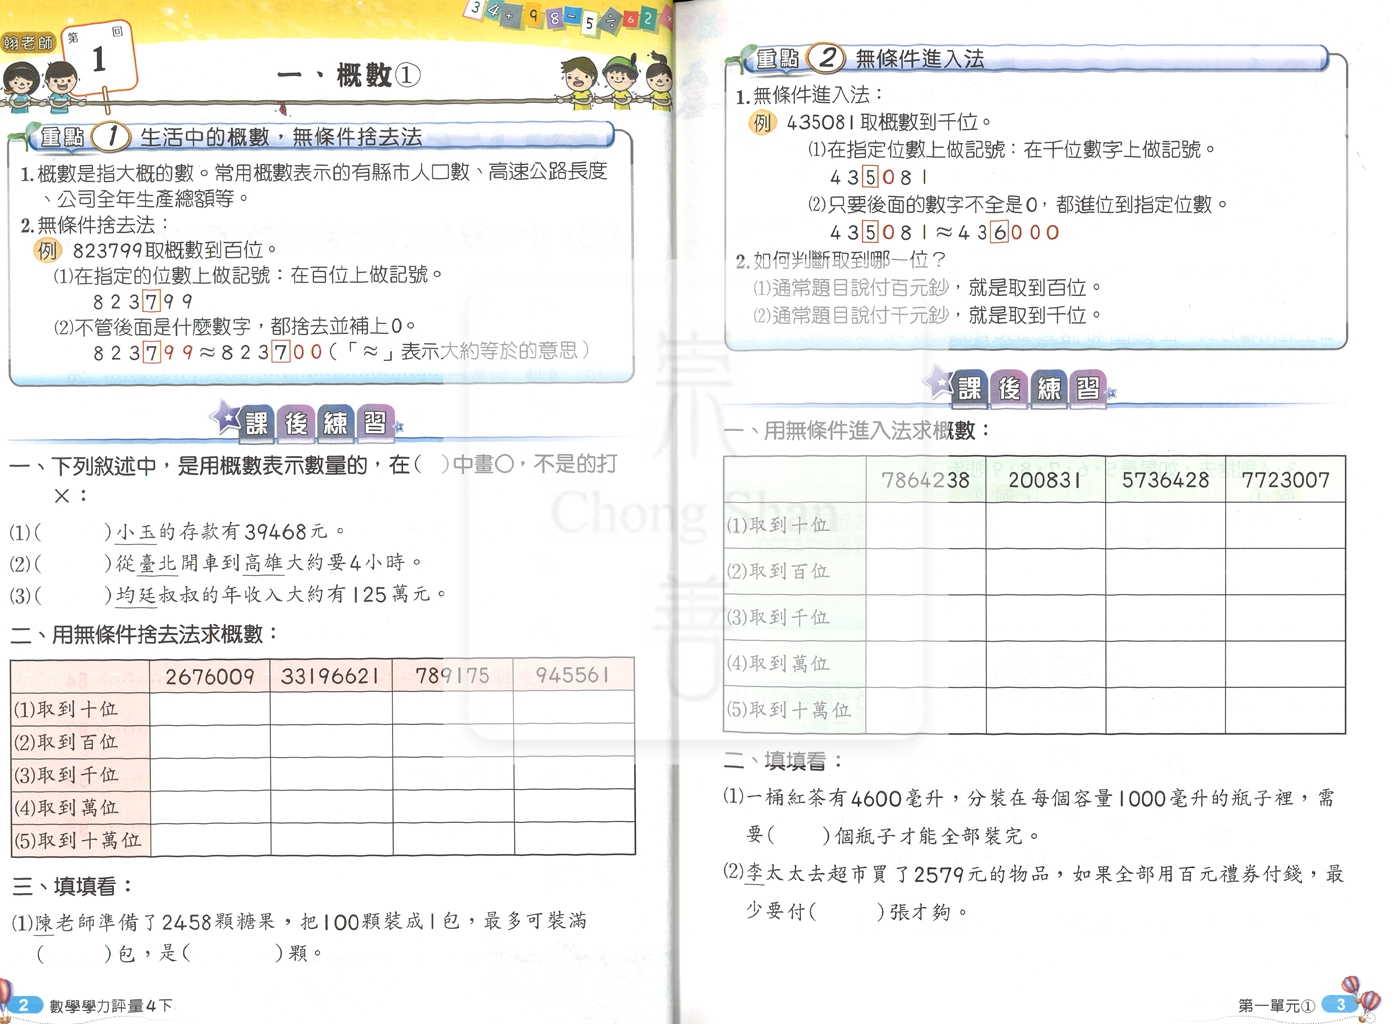Click the blank parentheses before "小玉的存款"

tap(74, 532)
